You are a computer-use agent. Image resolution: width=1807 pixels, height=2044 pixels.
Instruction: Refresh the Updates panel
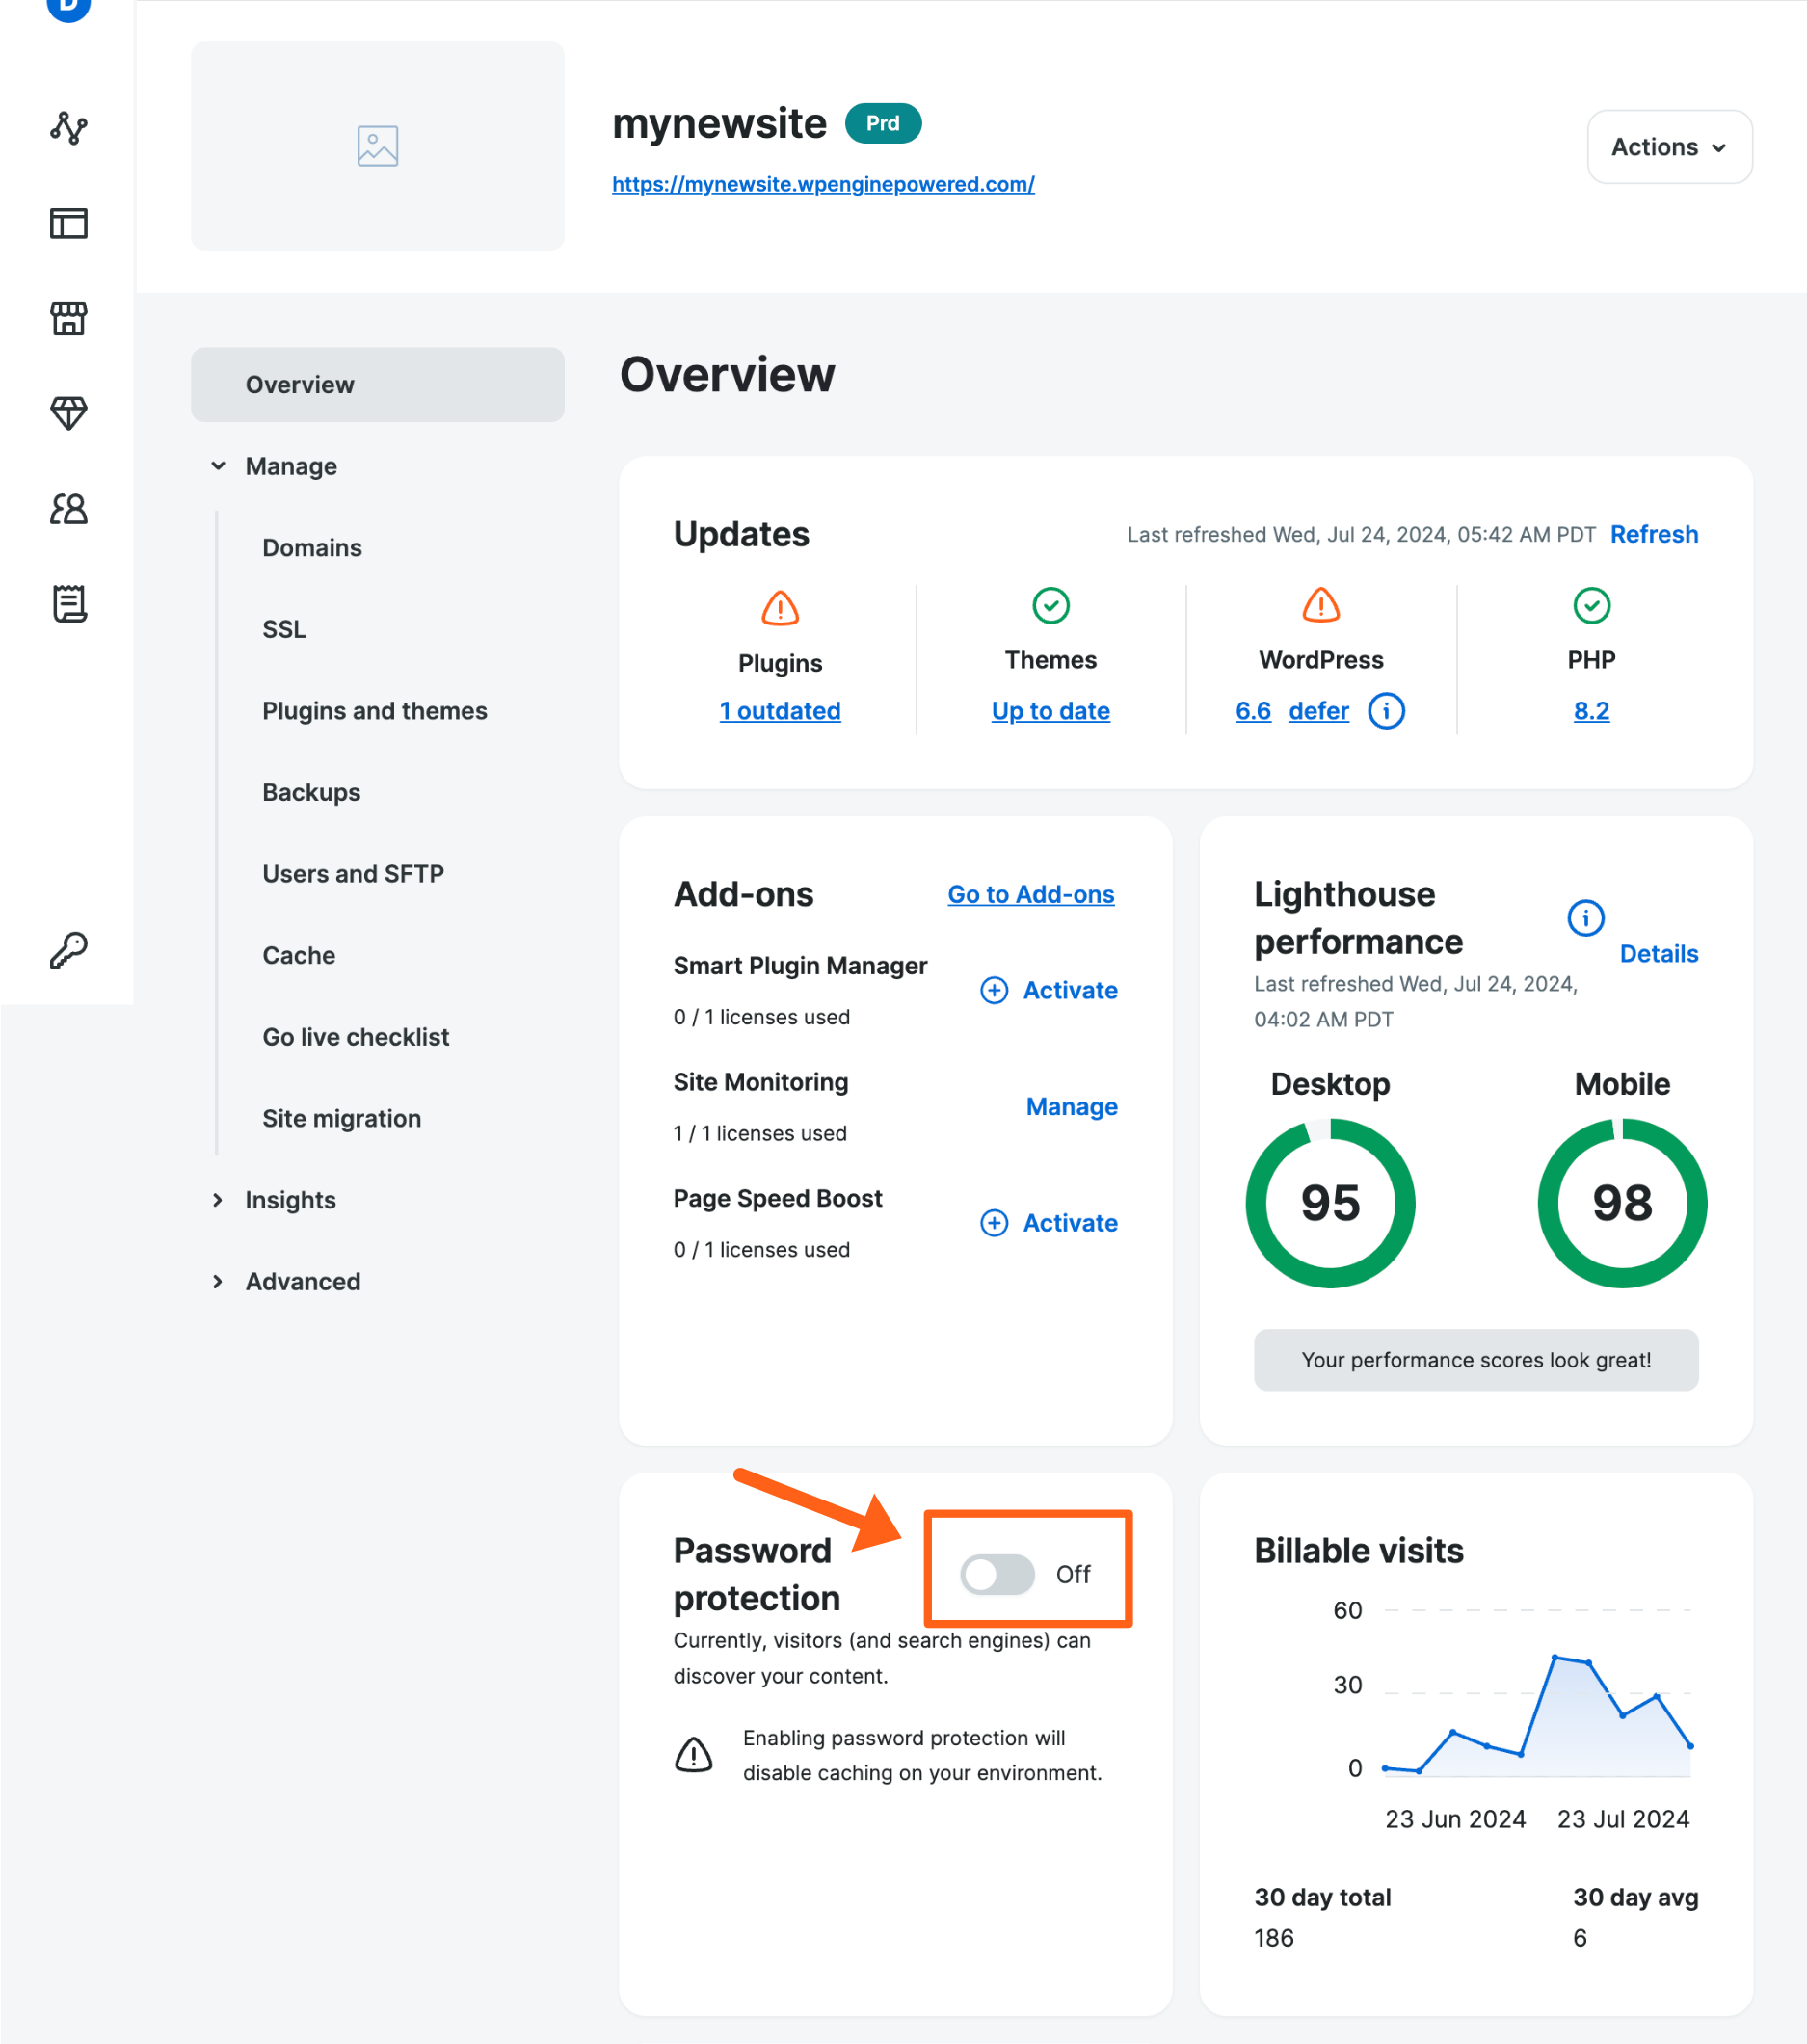1653,534
